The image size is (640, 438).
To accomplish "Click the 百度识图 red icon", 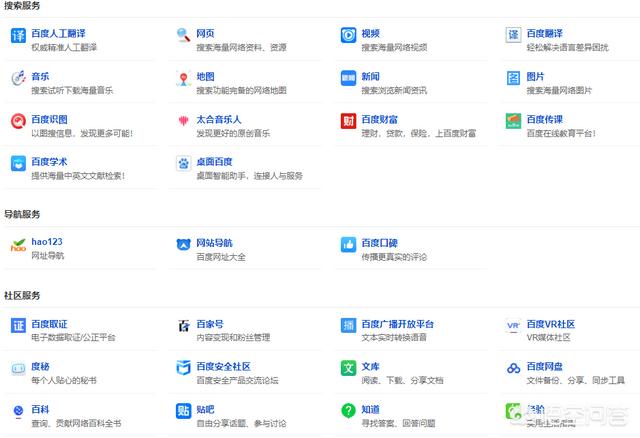I will 18,121.
